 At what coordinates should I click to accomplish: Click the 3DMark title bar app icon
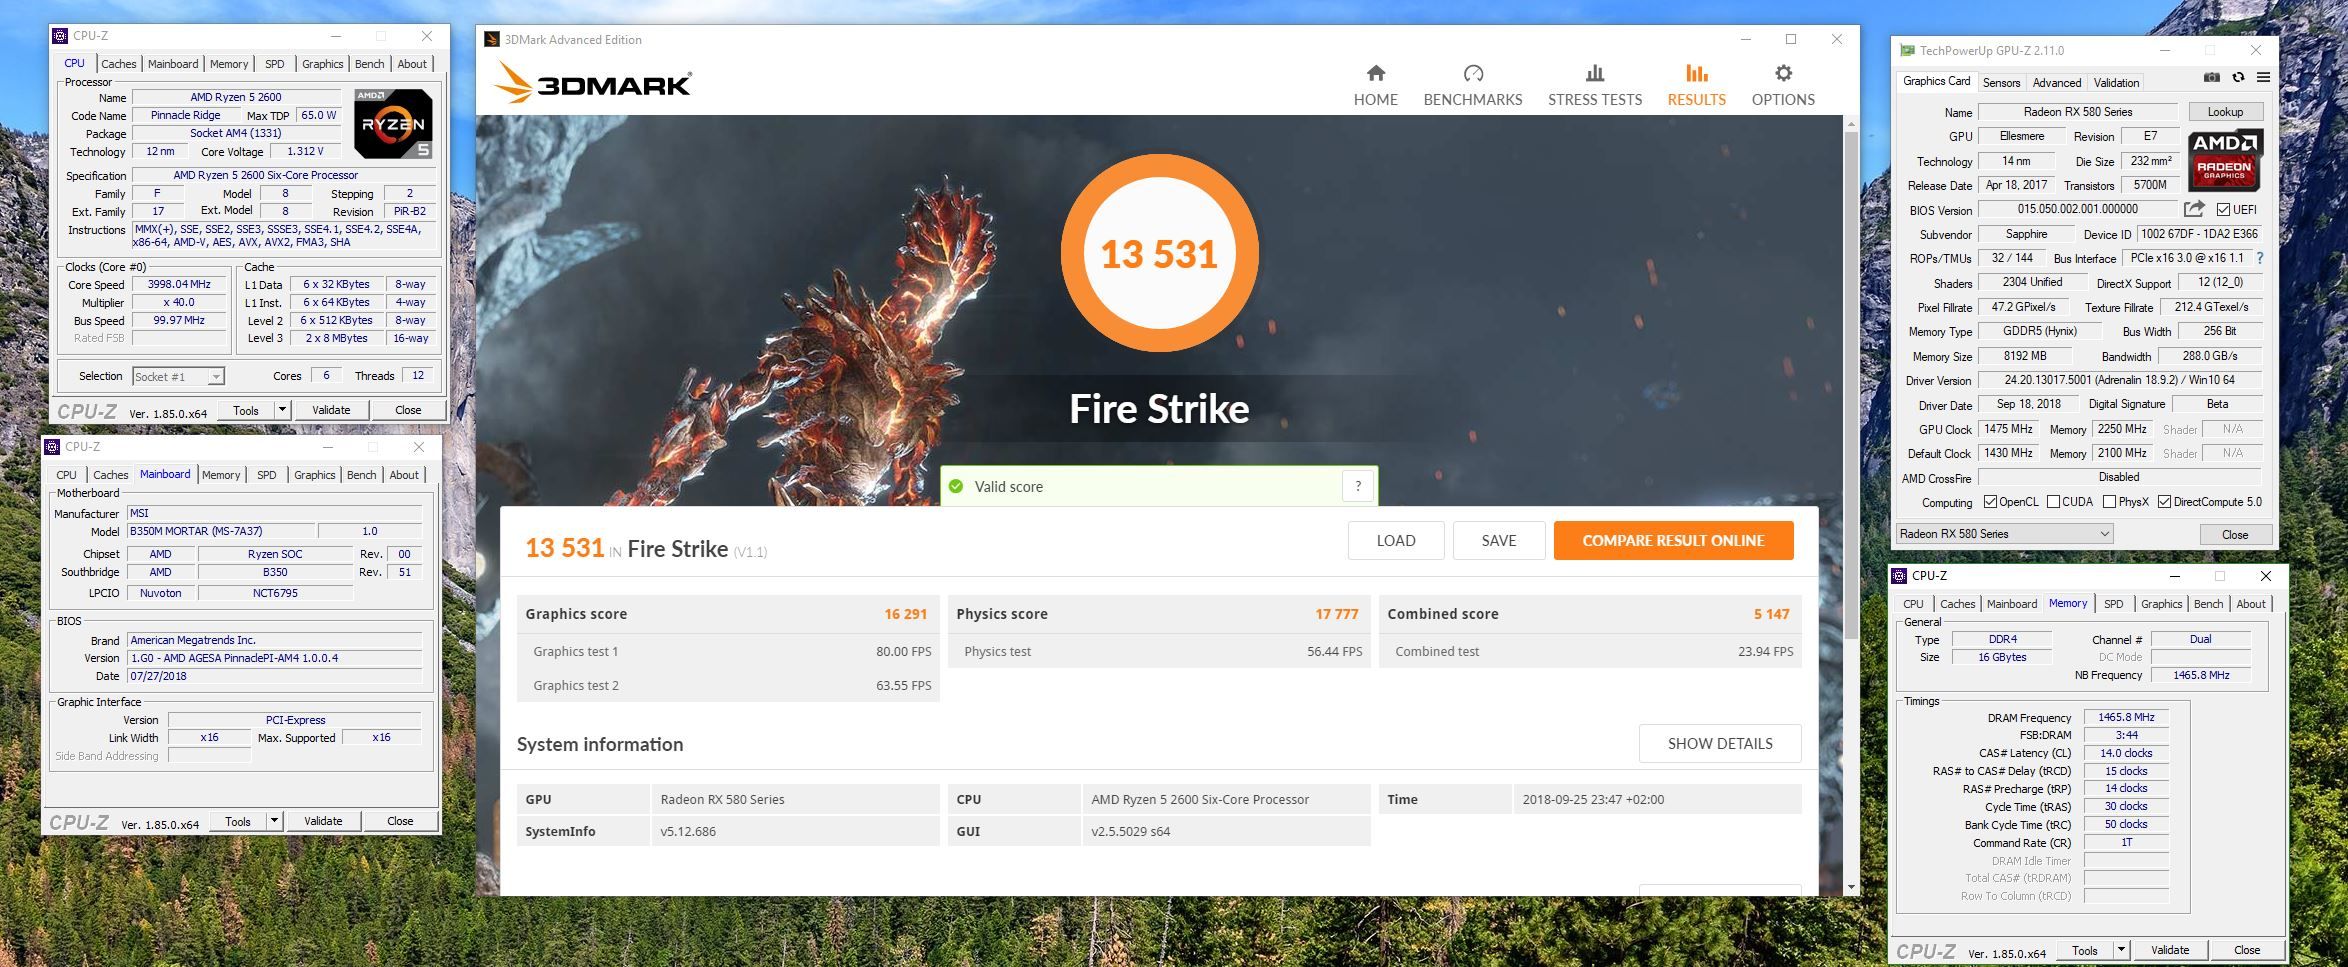[491, 40]
